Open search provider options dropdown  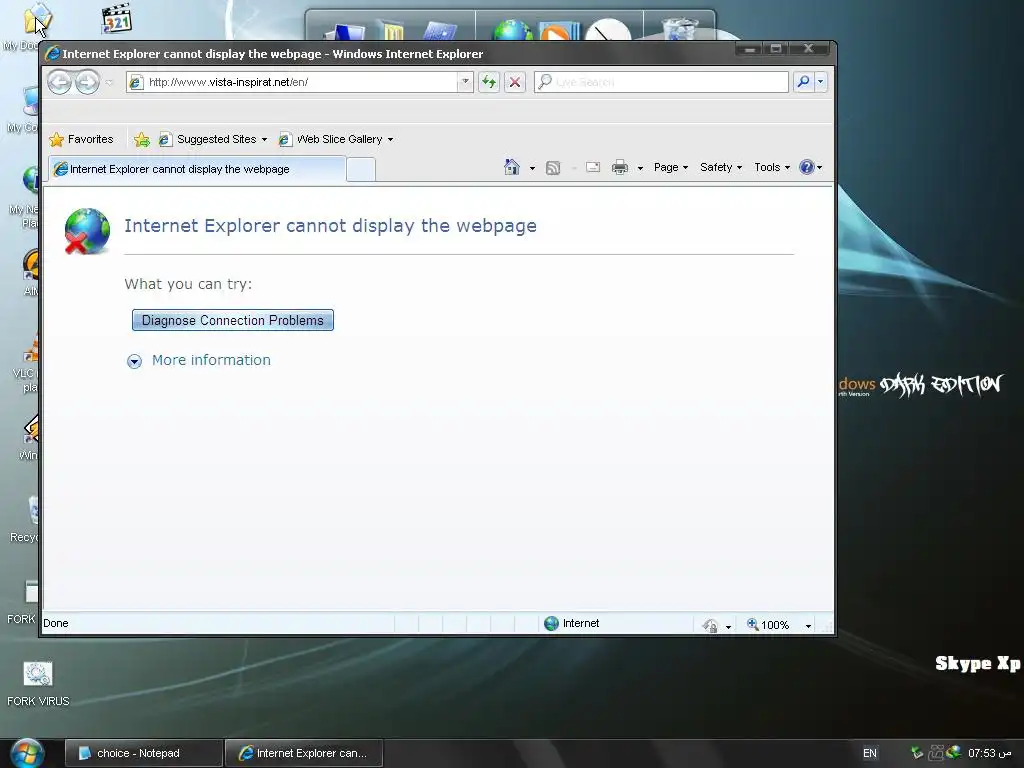(x=820, y=82)
